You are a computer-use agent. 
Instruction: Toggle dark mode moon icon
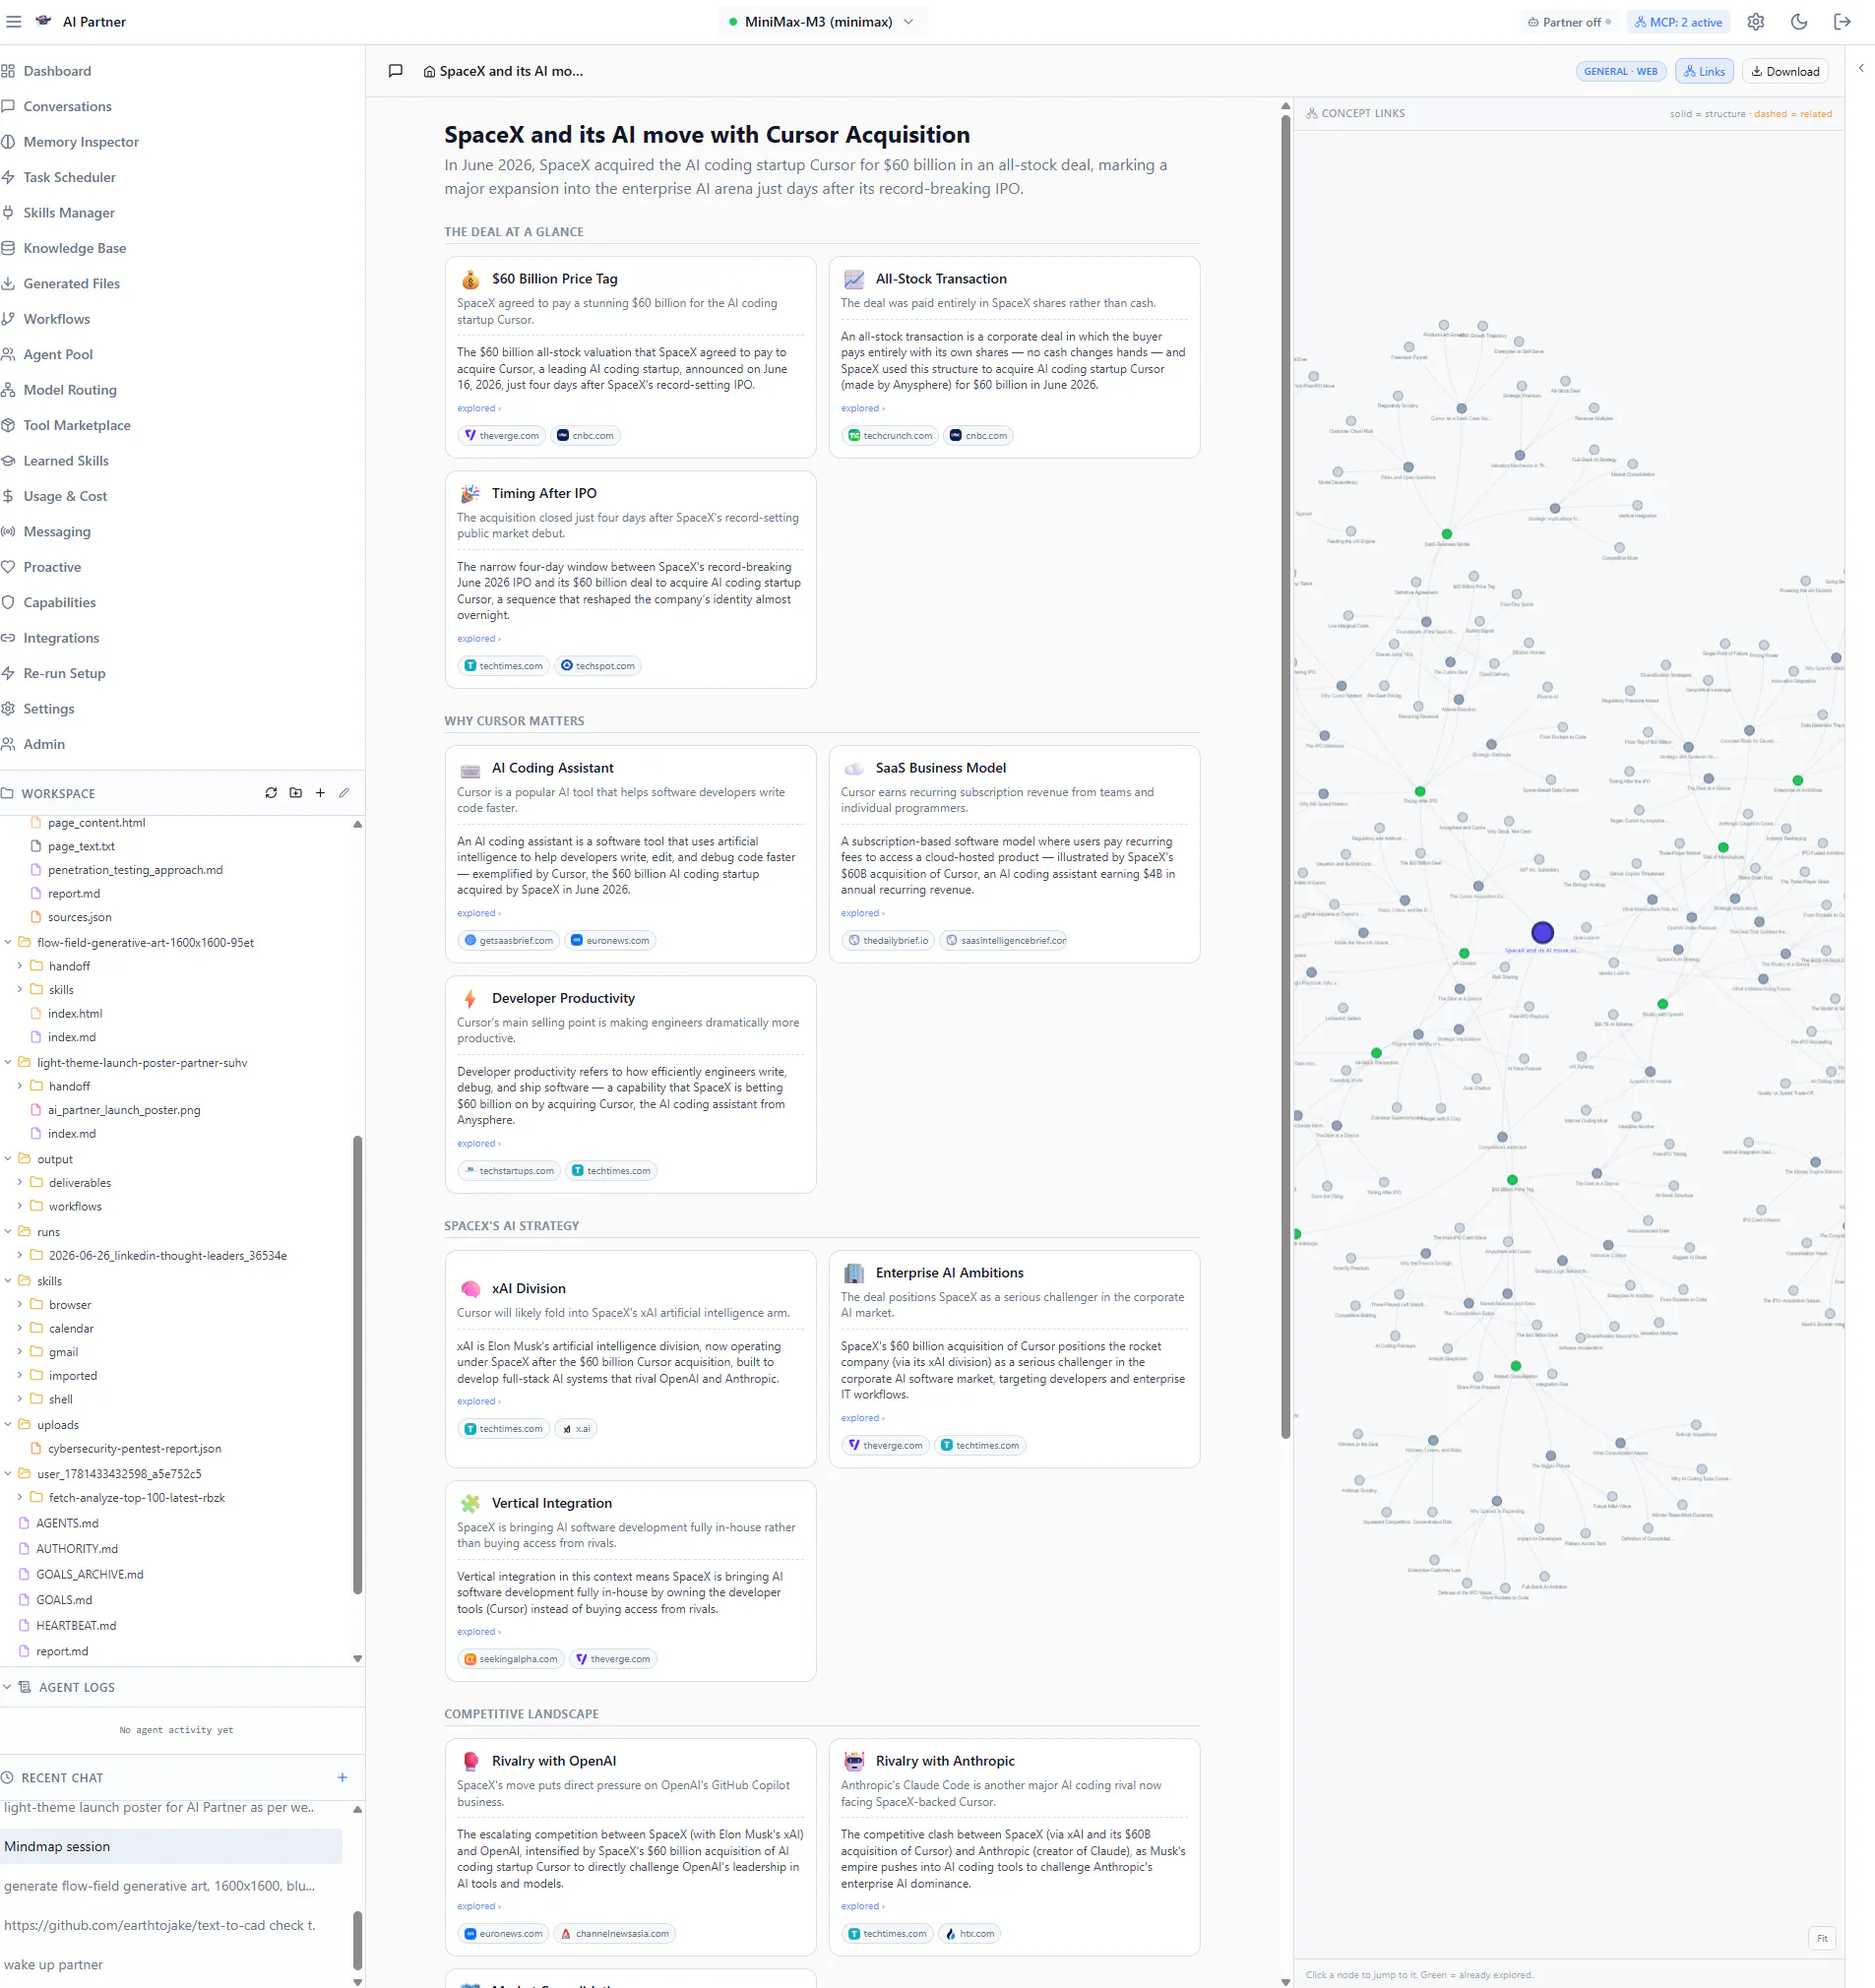pyautogui.click(x=1798, y=22)
